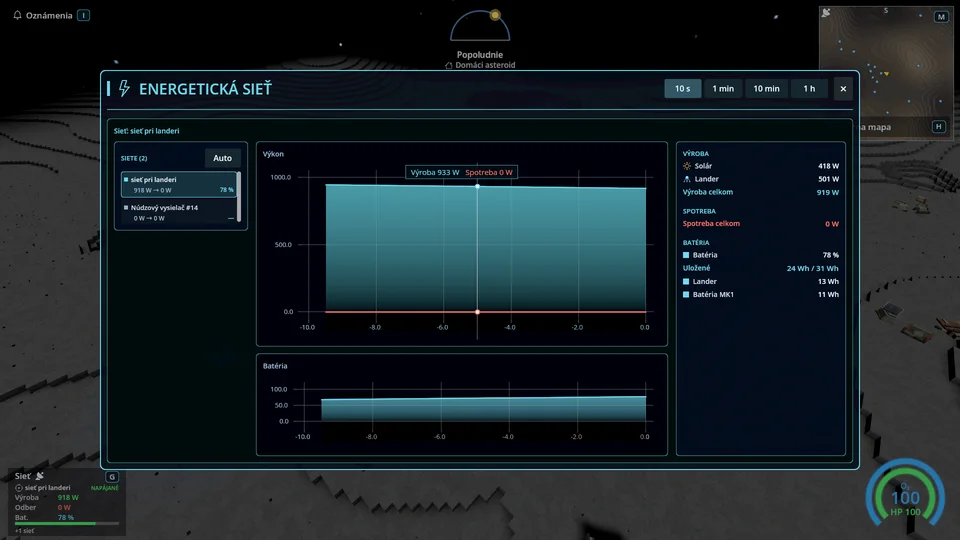Click the Batéria MK1 11 Wh value
This screenshot has height=540, width=960.
point(828,294)
